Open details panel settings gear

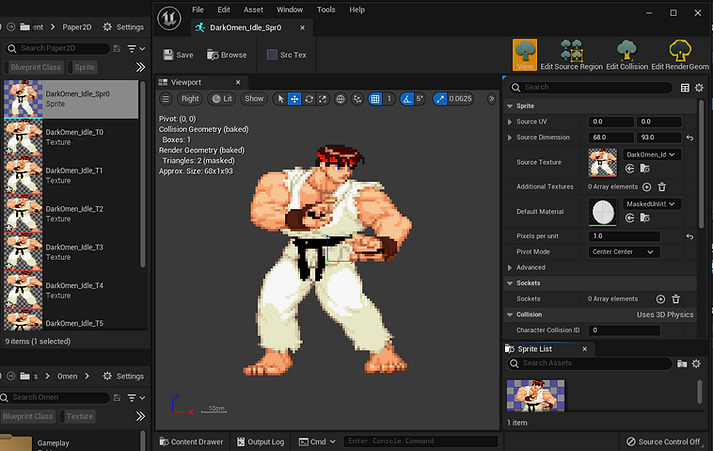[699, 87]
